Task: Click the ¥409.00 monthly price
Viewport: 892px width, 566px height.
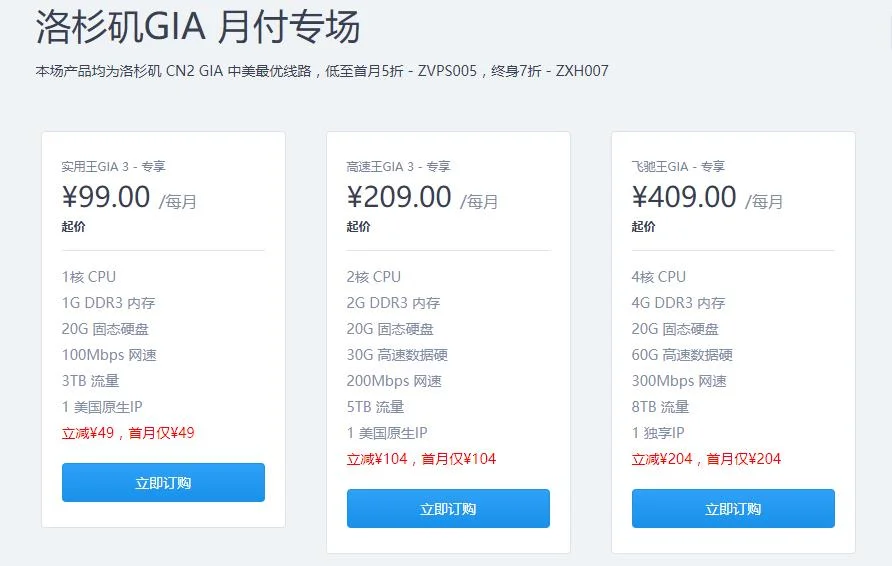Action: click(684, 197)
